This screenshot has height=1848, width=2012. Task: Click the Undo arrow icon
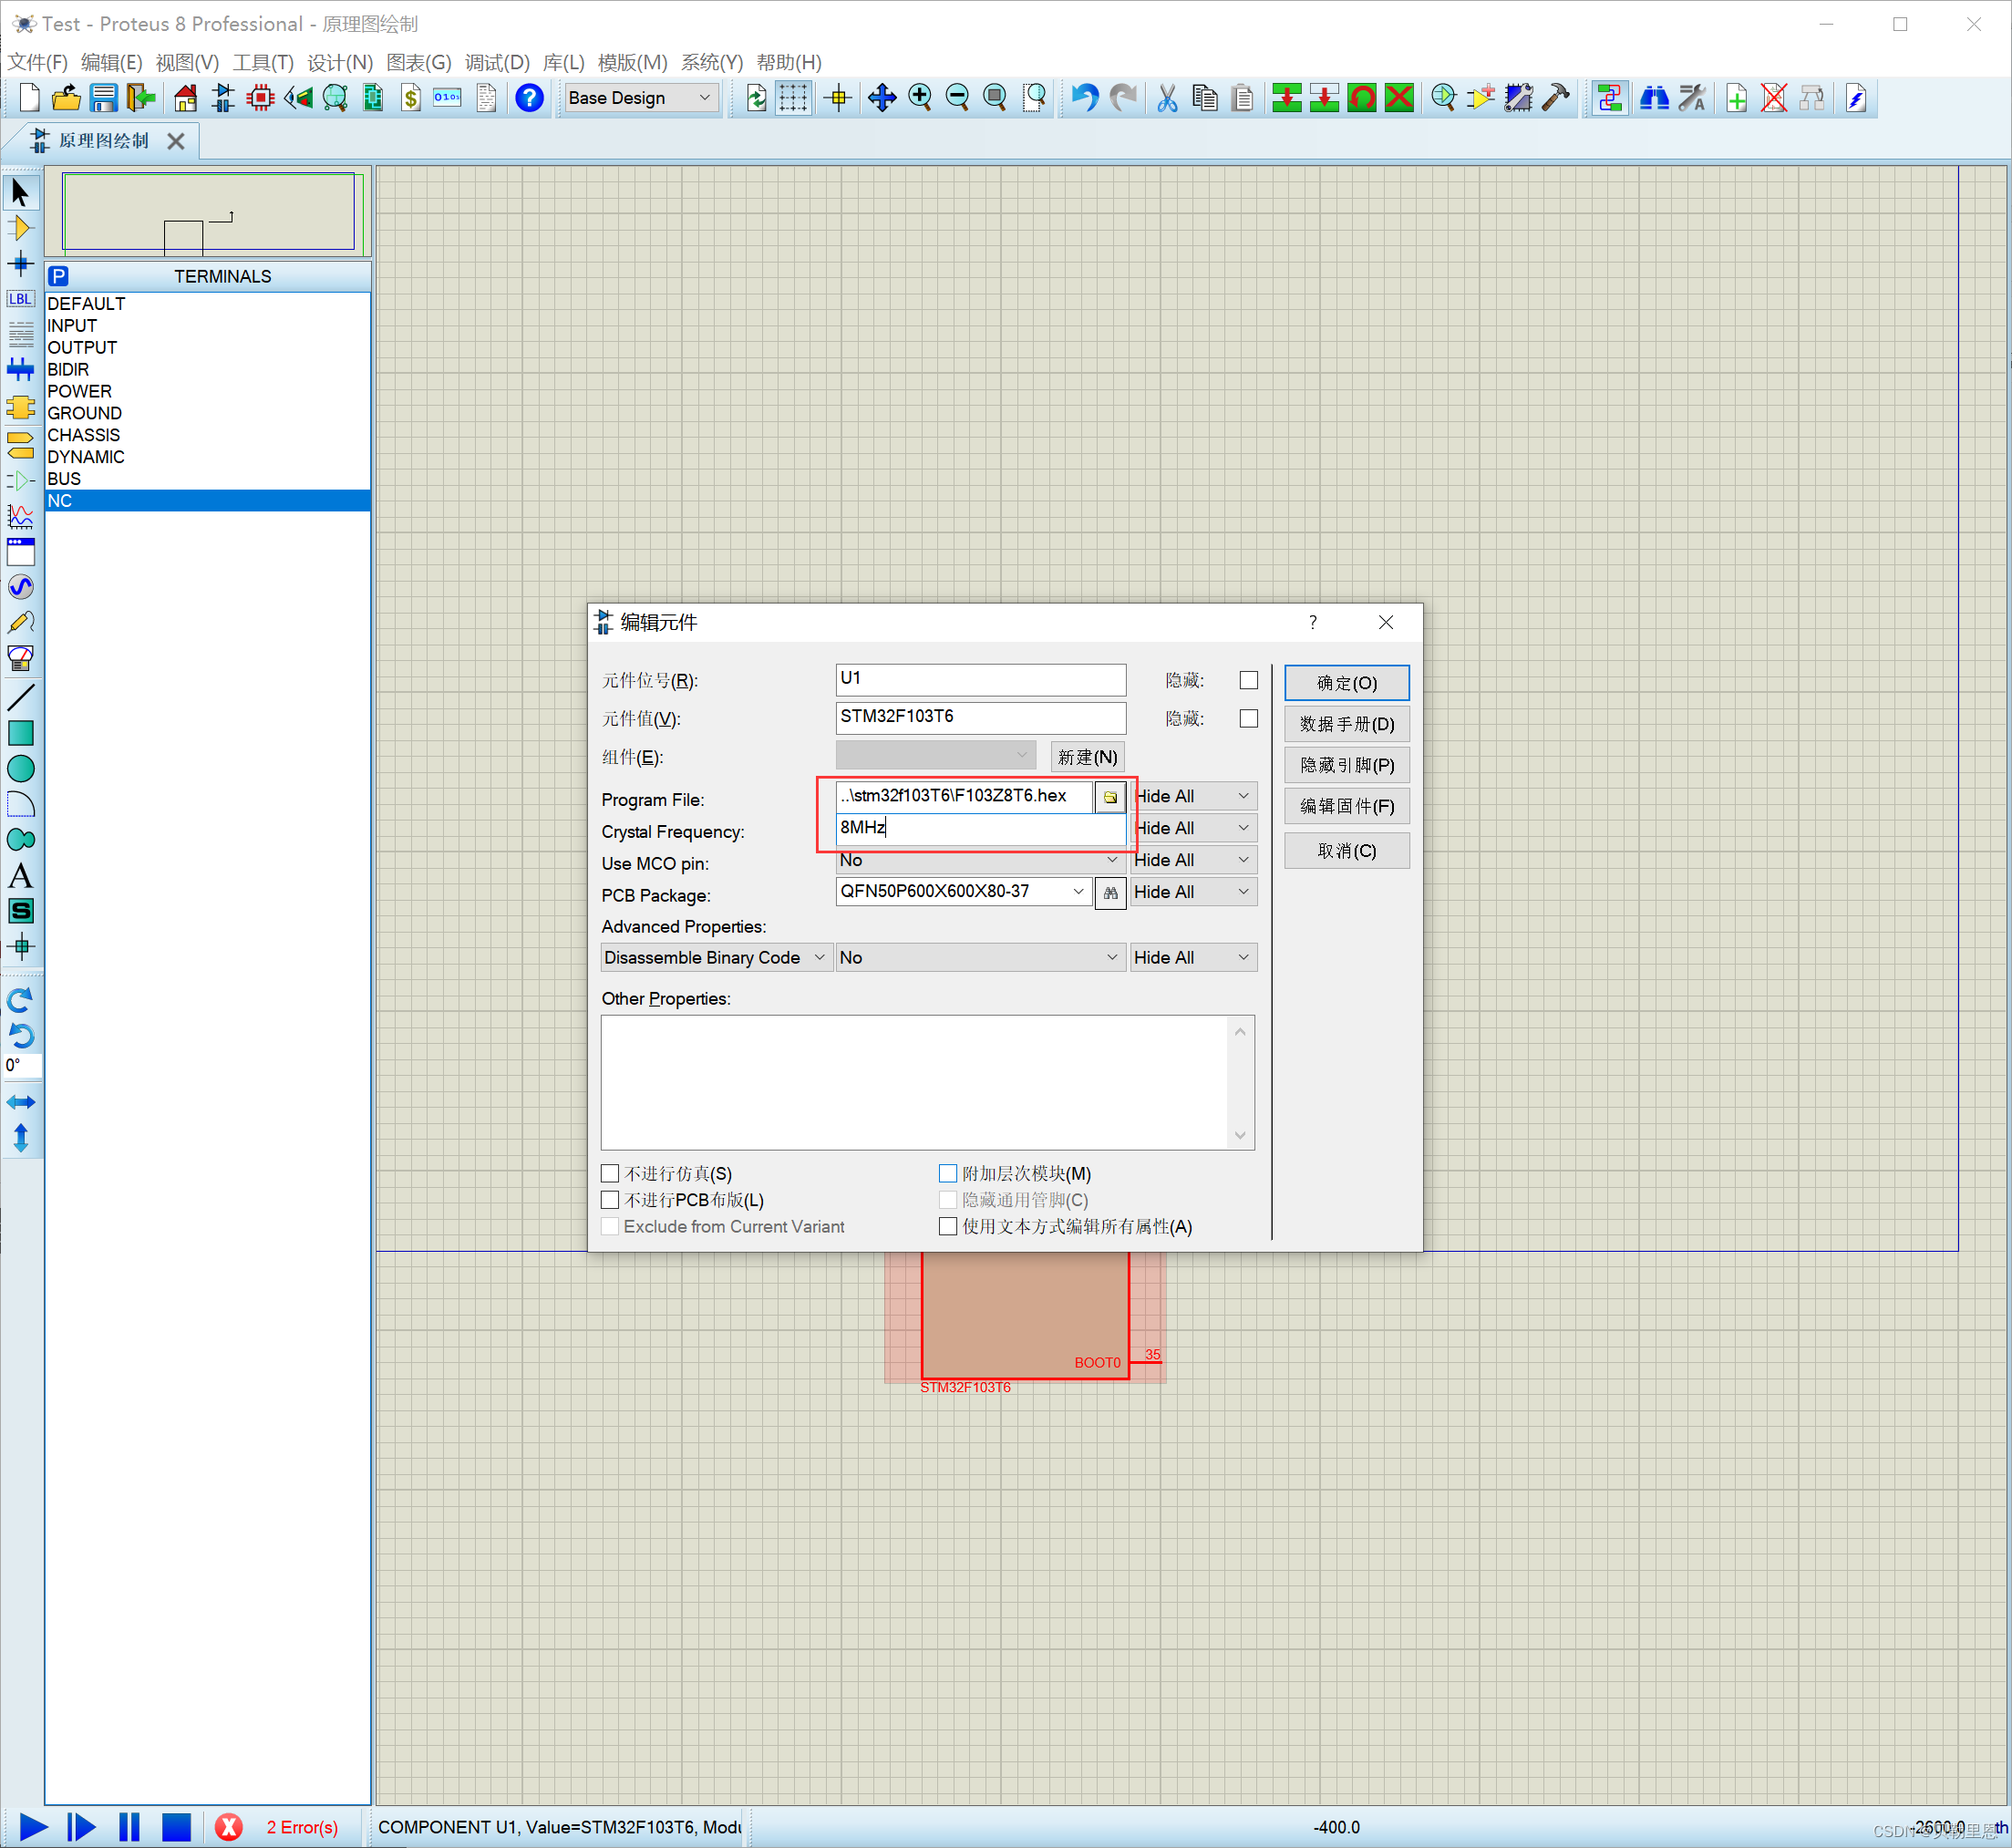[x=1084, y=98]
